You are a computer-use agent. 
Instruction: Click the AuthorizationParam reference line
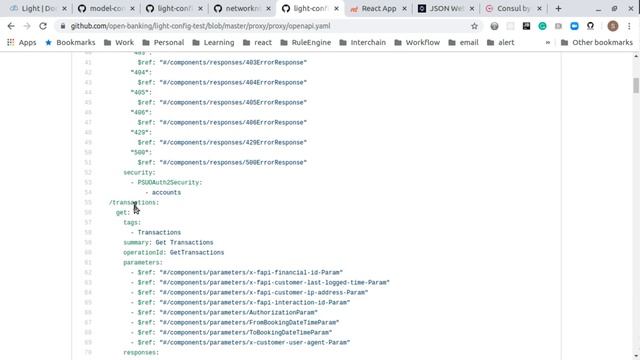click(x=224, y=313)
